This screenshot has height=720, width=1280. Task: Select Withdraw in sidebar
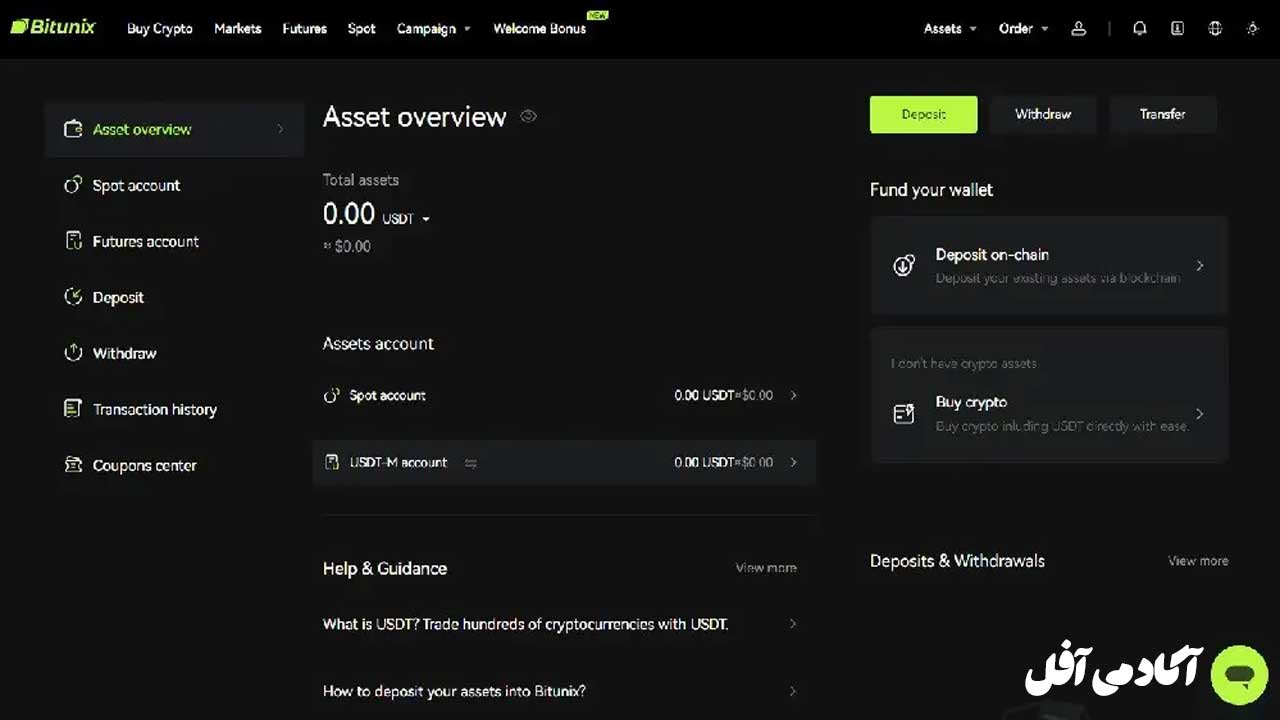(125, 353)
